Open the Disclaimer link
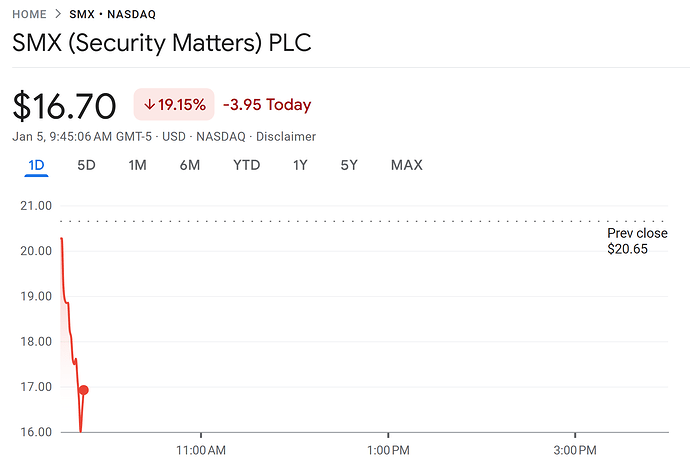The width and height of the screenshot is (690, 467). pos(286,136)
